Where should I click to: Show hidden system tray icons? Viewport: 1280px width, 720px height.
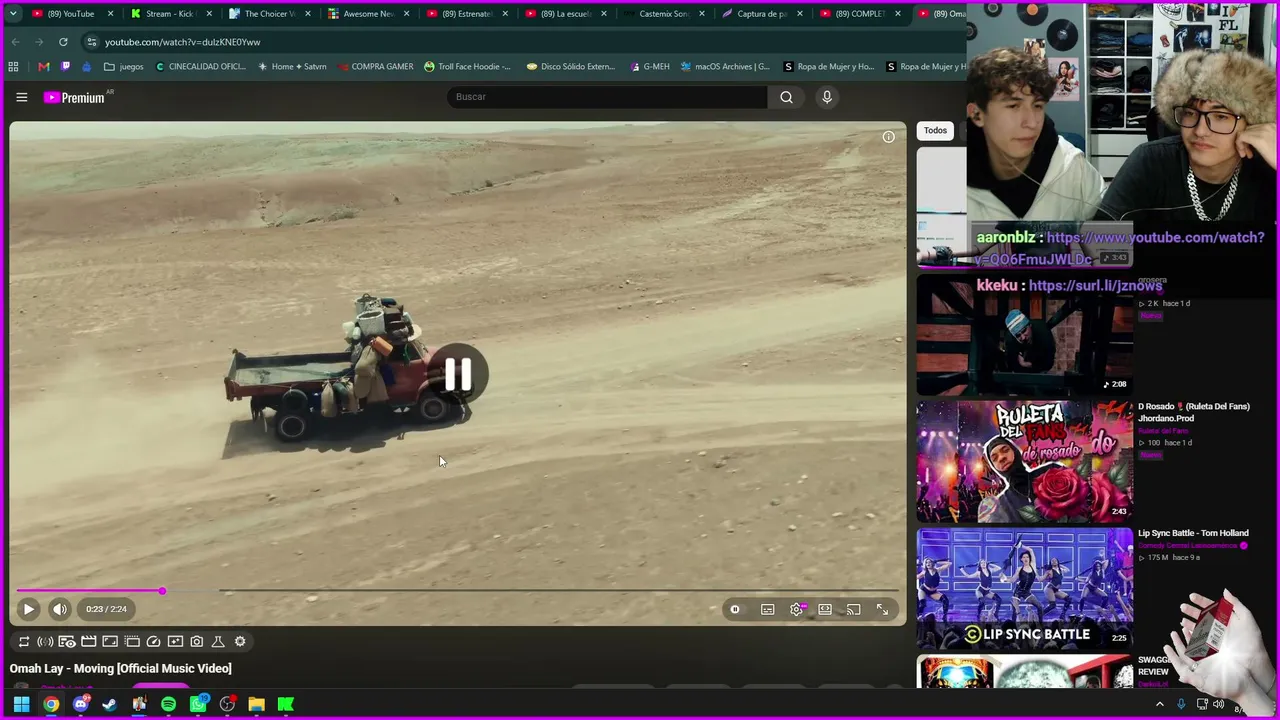point(1160,704)
